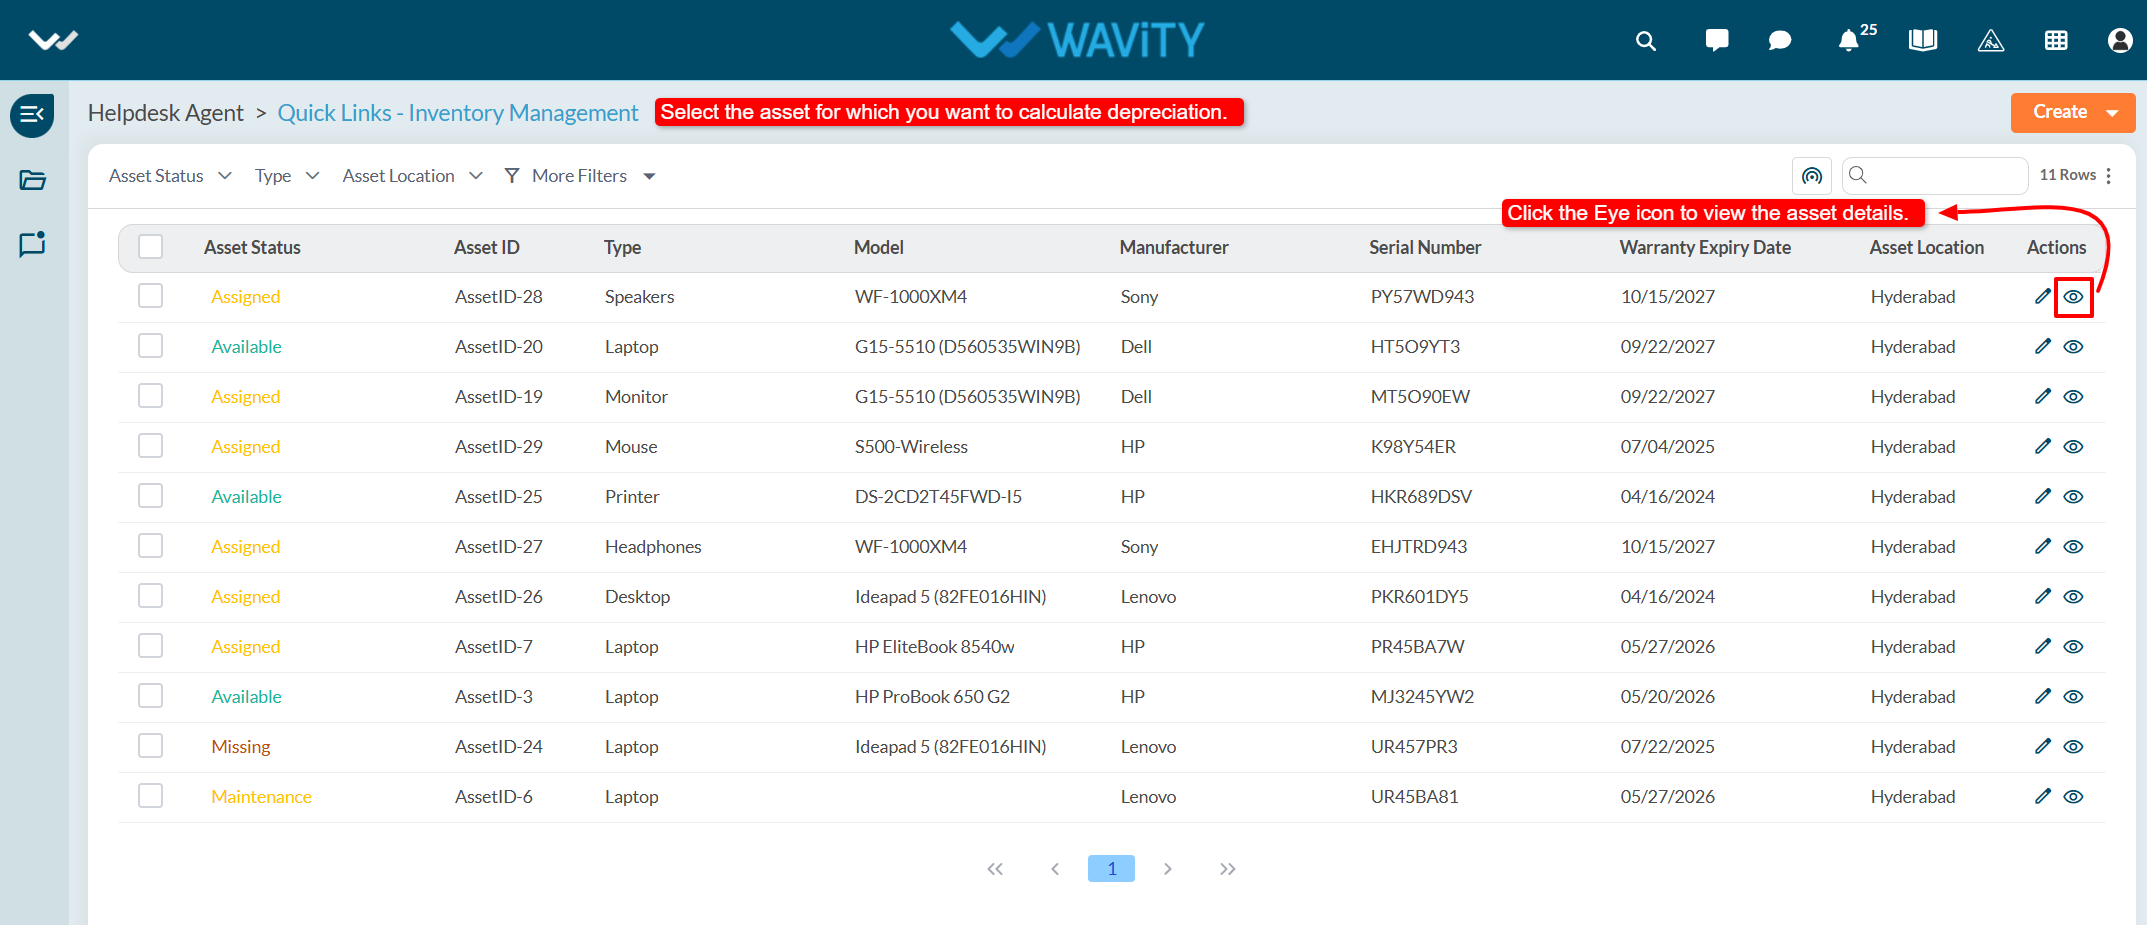2147x925 pixels.
Task: Open the More Filters dropdown
Action: point(580,176)
